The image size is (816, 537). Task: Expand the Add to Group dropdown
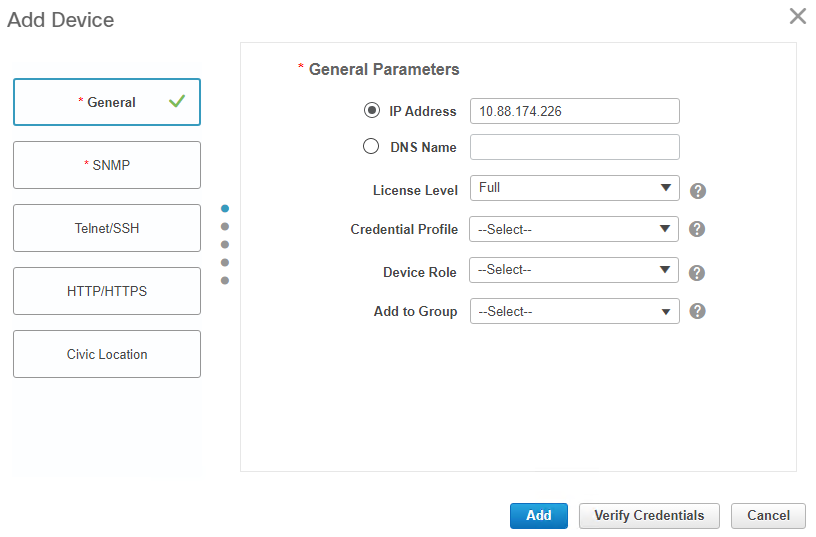(x=574, y=311)
